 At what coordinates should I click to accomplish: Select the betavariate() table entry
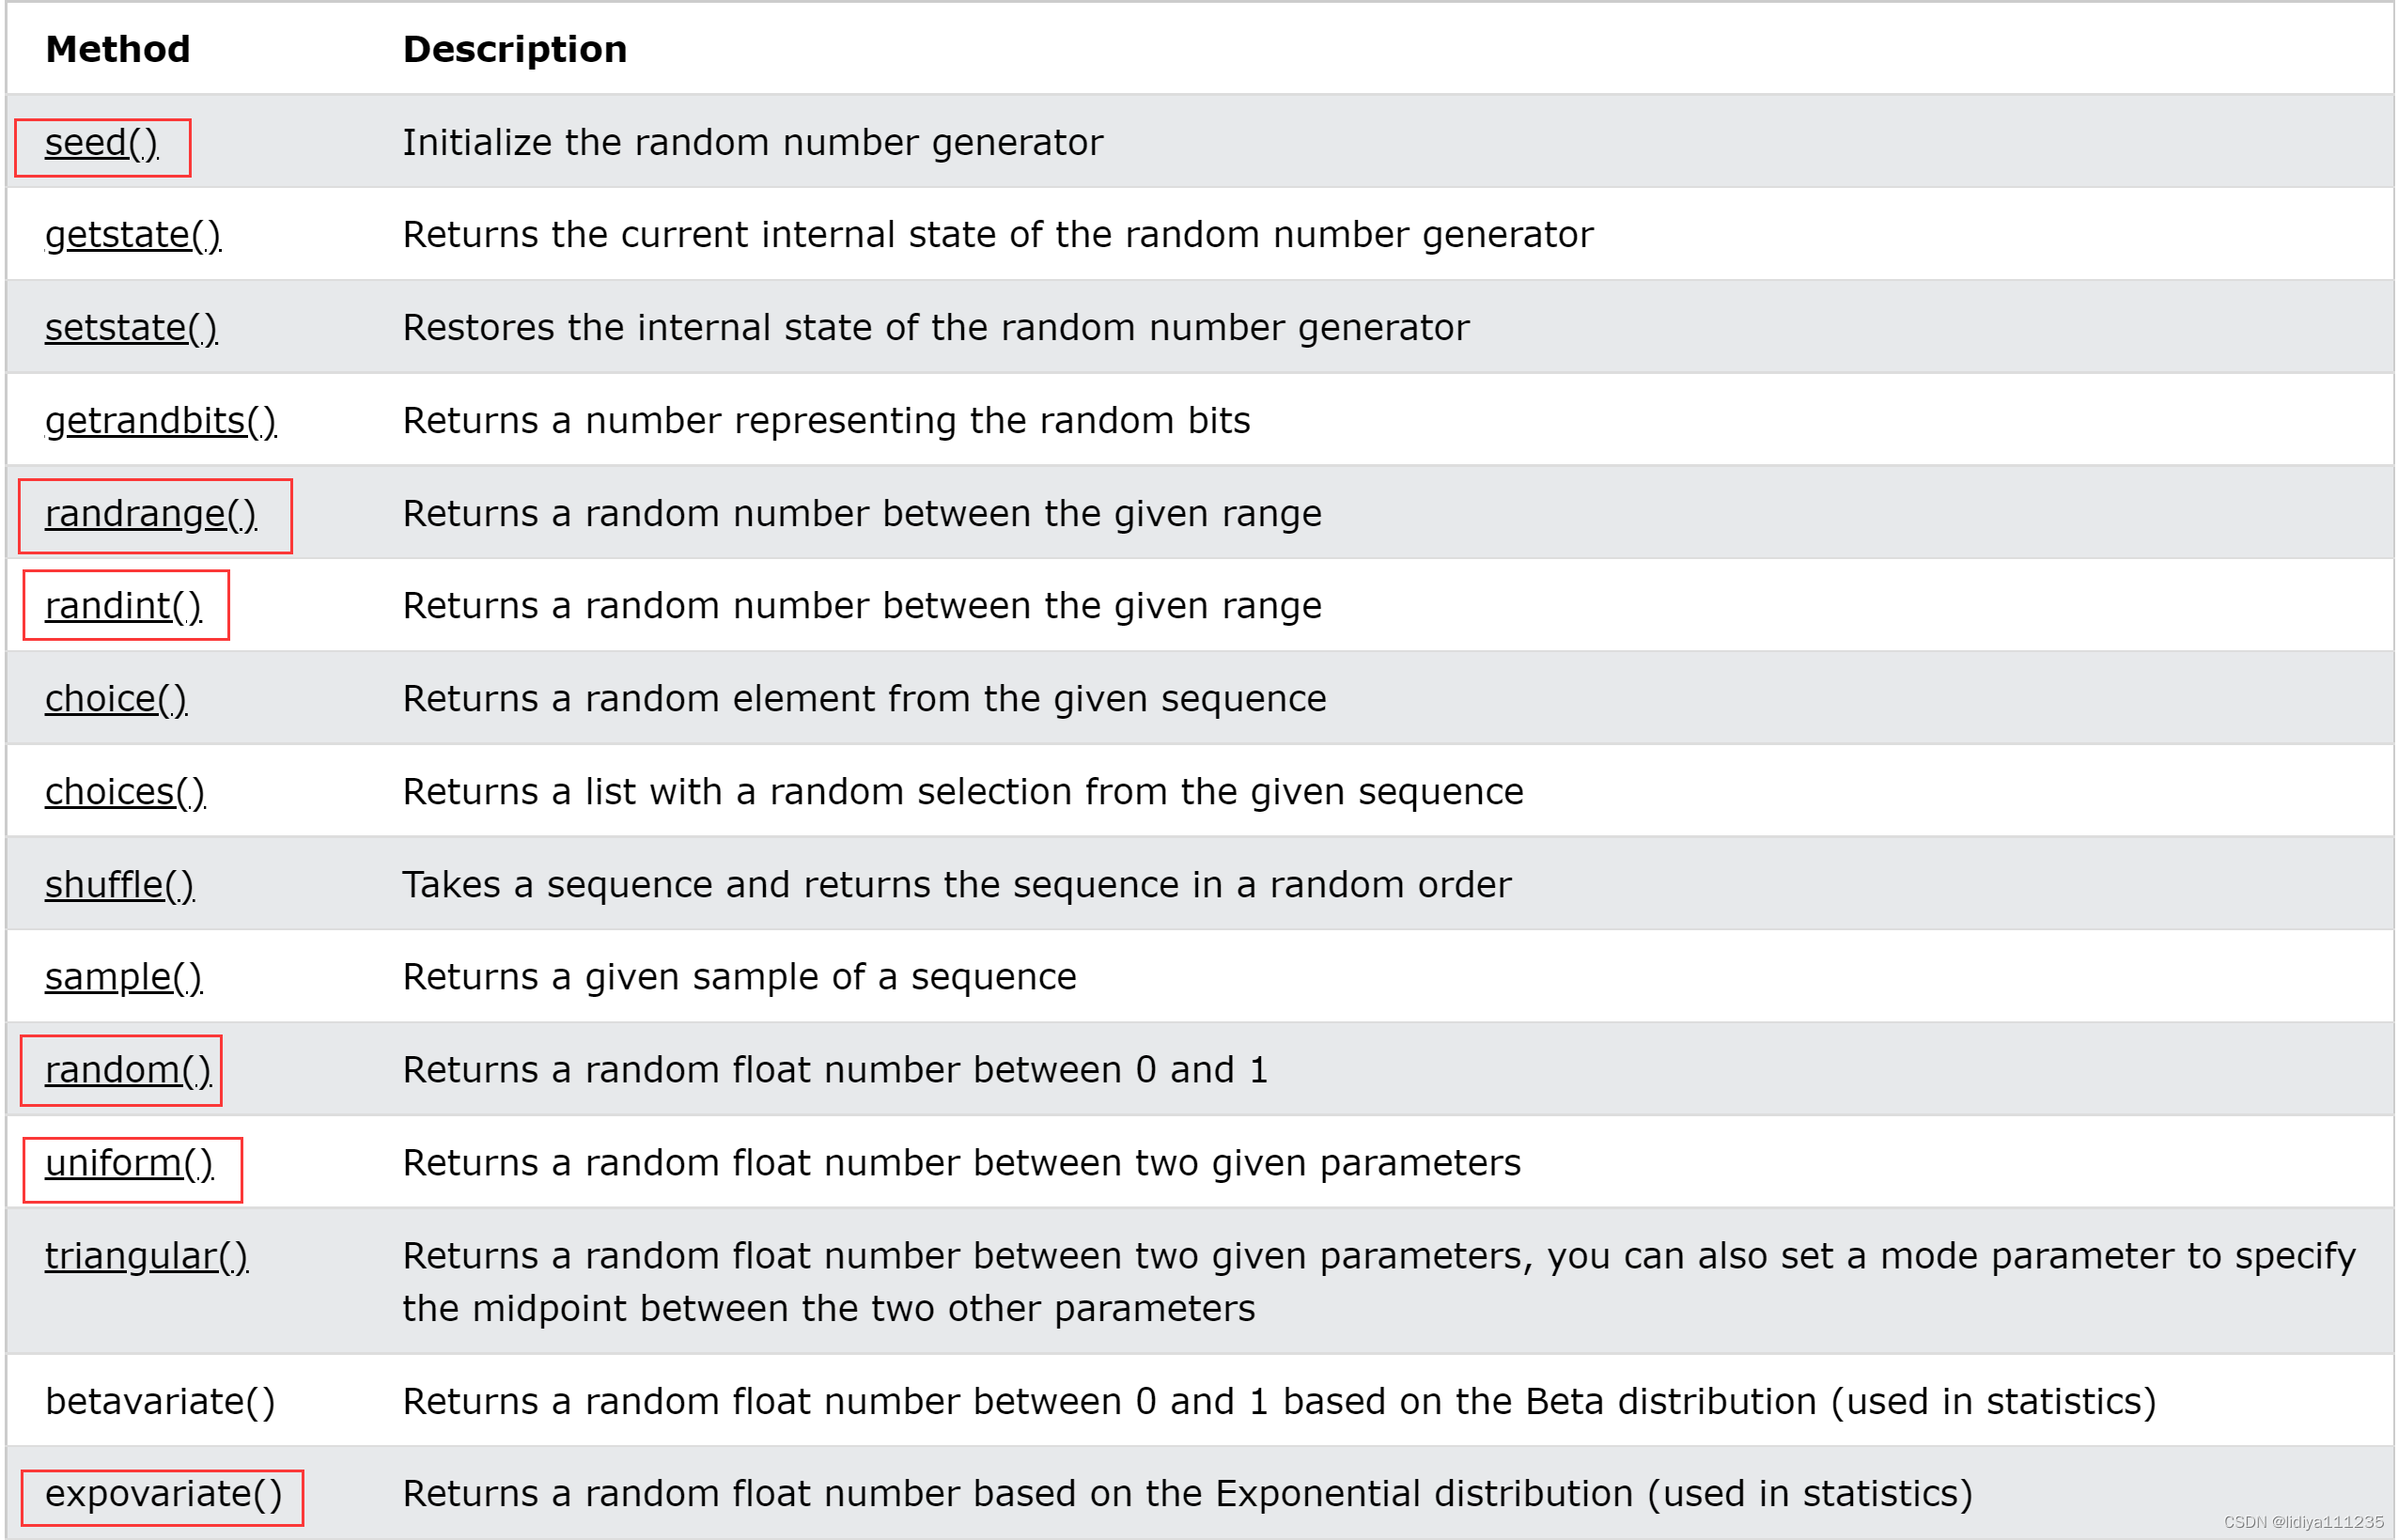pos(160,1402)
